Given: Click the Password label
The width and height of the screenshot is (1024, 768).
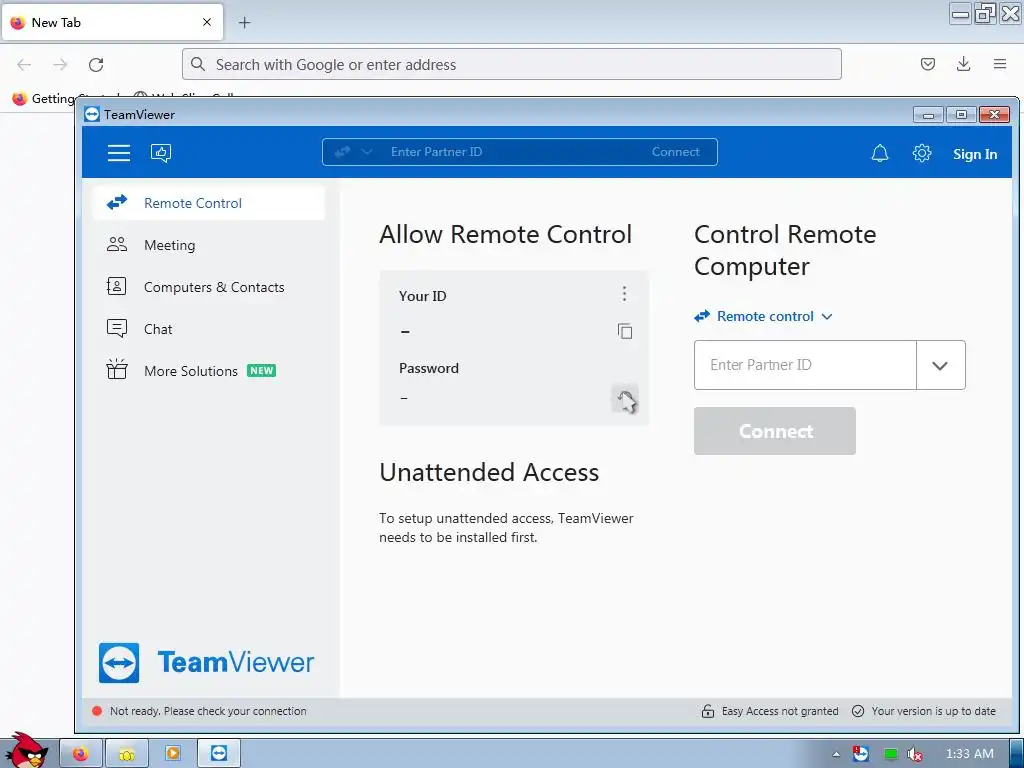Looking at the screenshot, I should [428, 368].
